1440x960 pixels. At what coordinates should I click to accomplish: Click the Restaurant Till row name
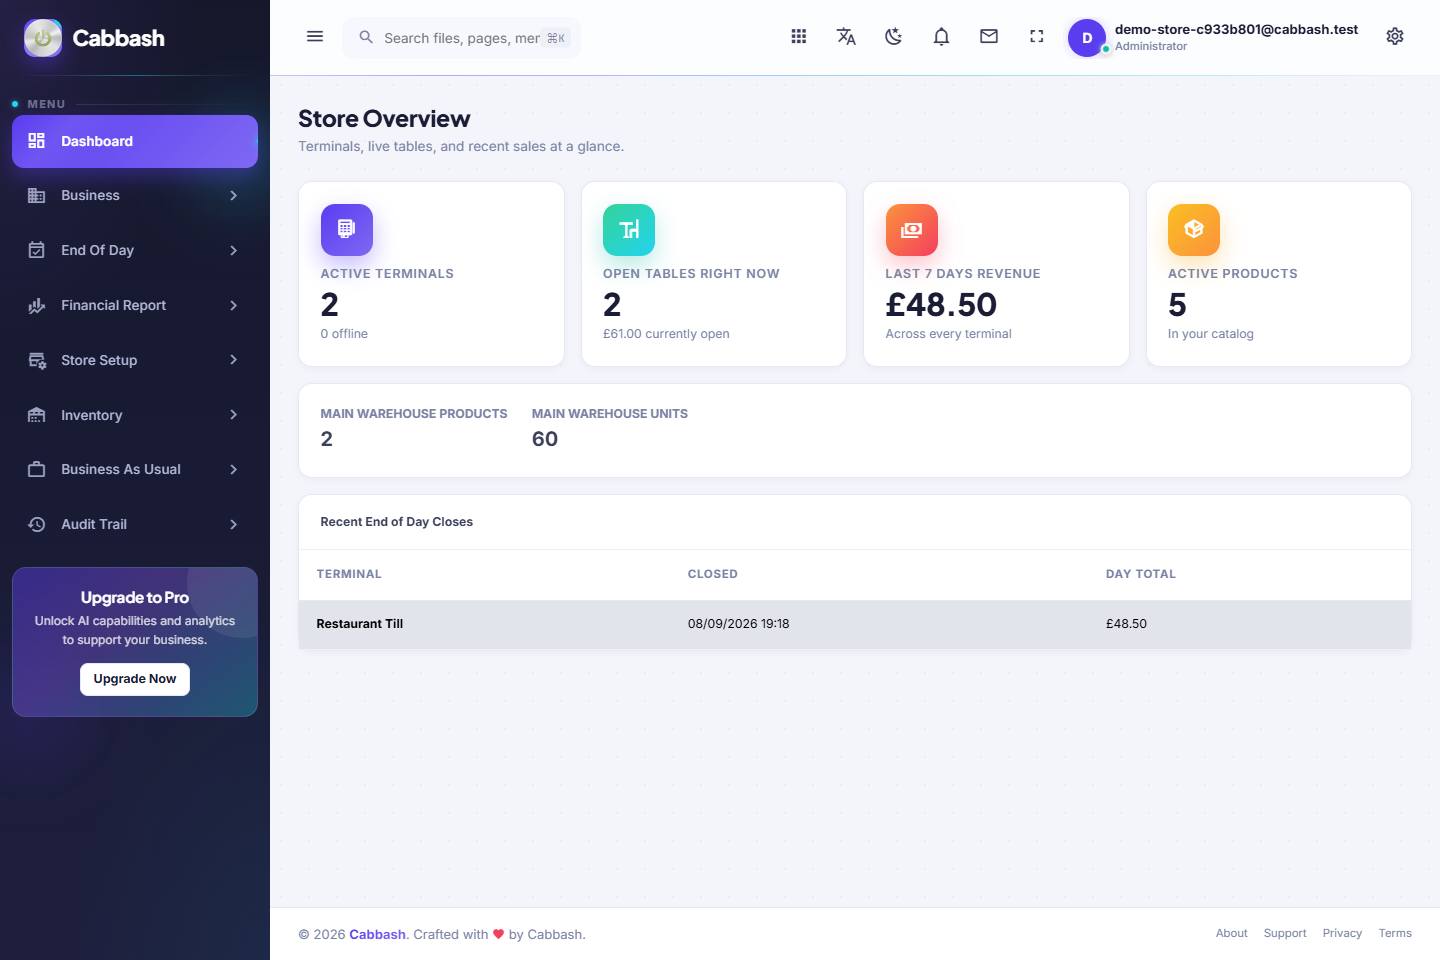(360, 623)
